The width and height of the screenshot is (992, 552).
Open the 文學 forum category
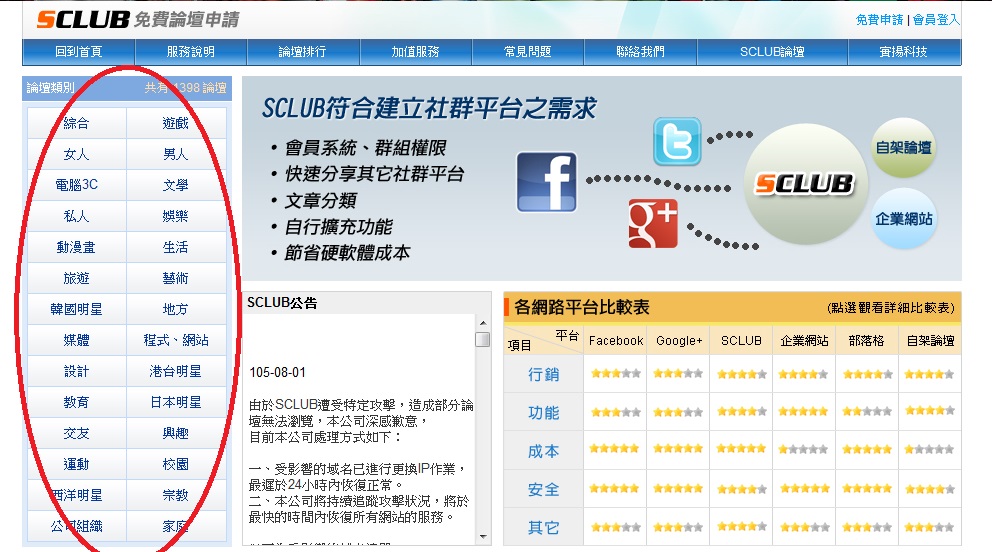(176, 185)
